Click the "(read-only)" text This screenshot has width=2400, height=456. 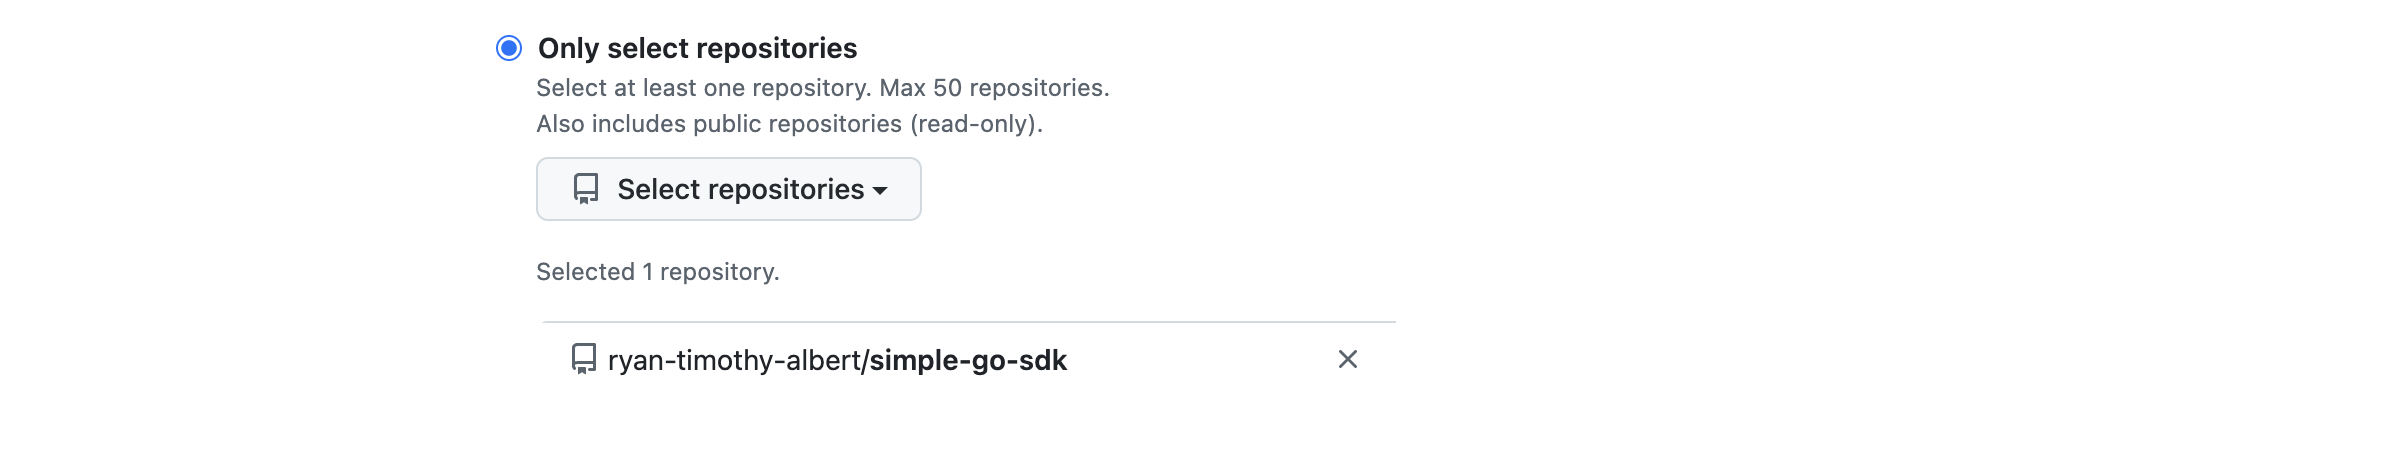click(976, 124)
